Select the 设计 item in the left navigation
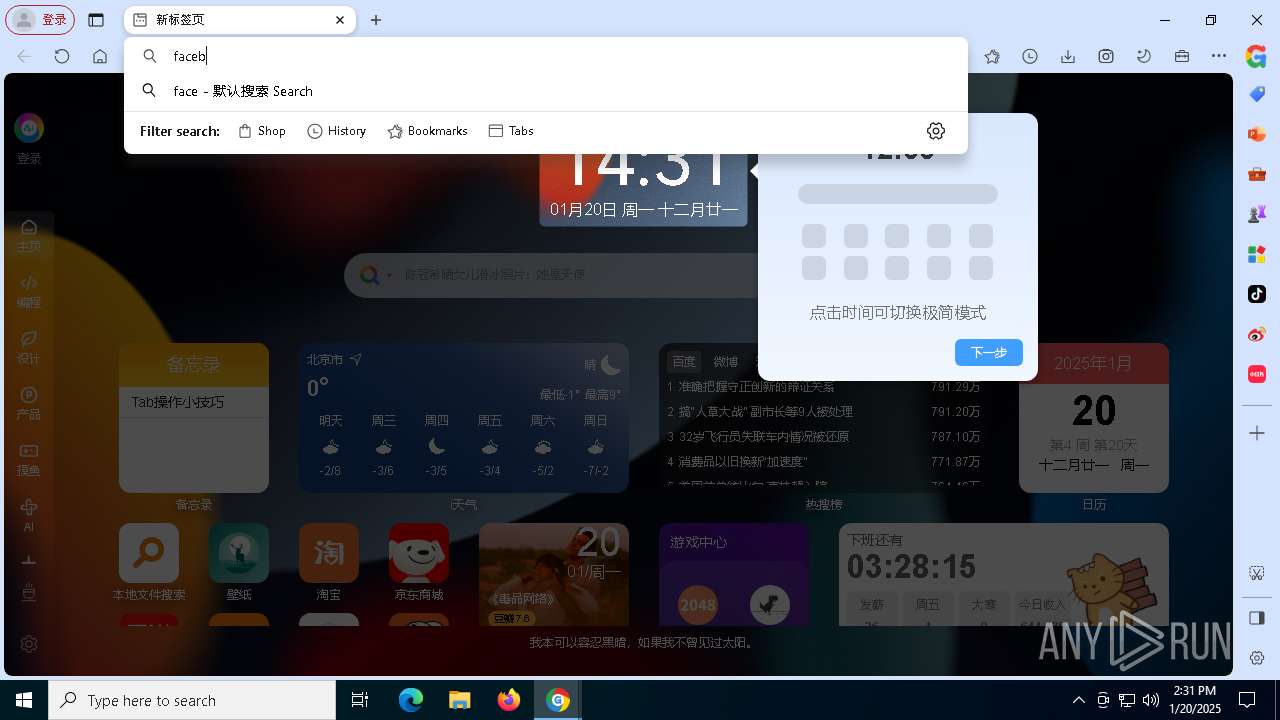The image size is (1280, 720). coord(29,348)
